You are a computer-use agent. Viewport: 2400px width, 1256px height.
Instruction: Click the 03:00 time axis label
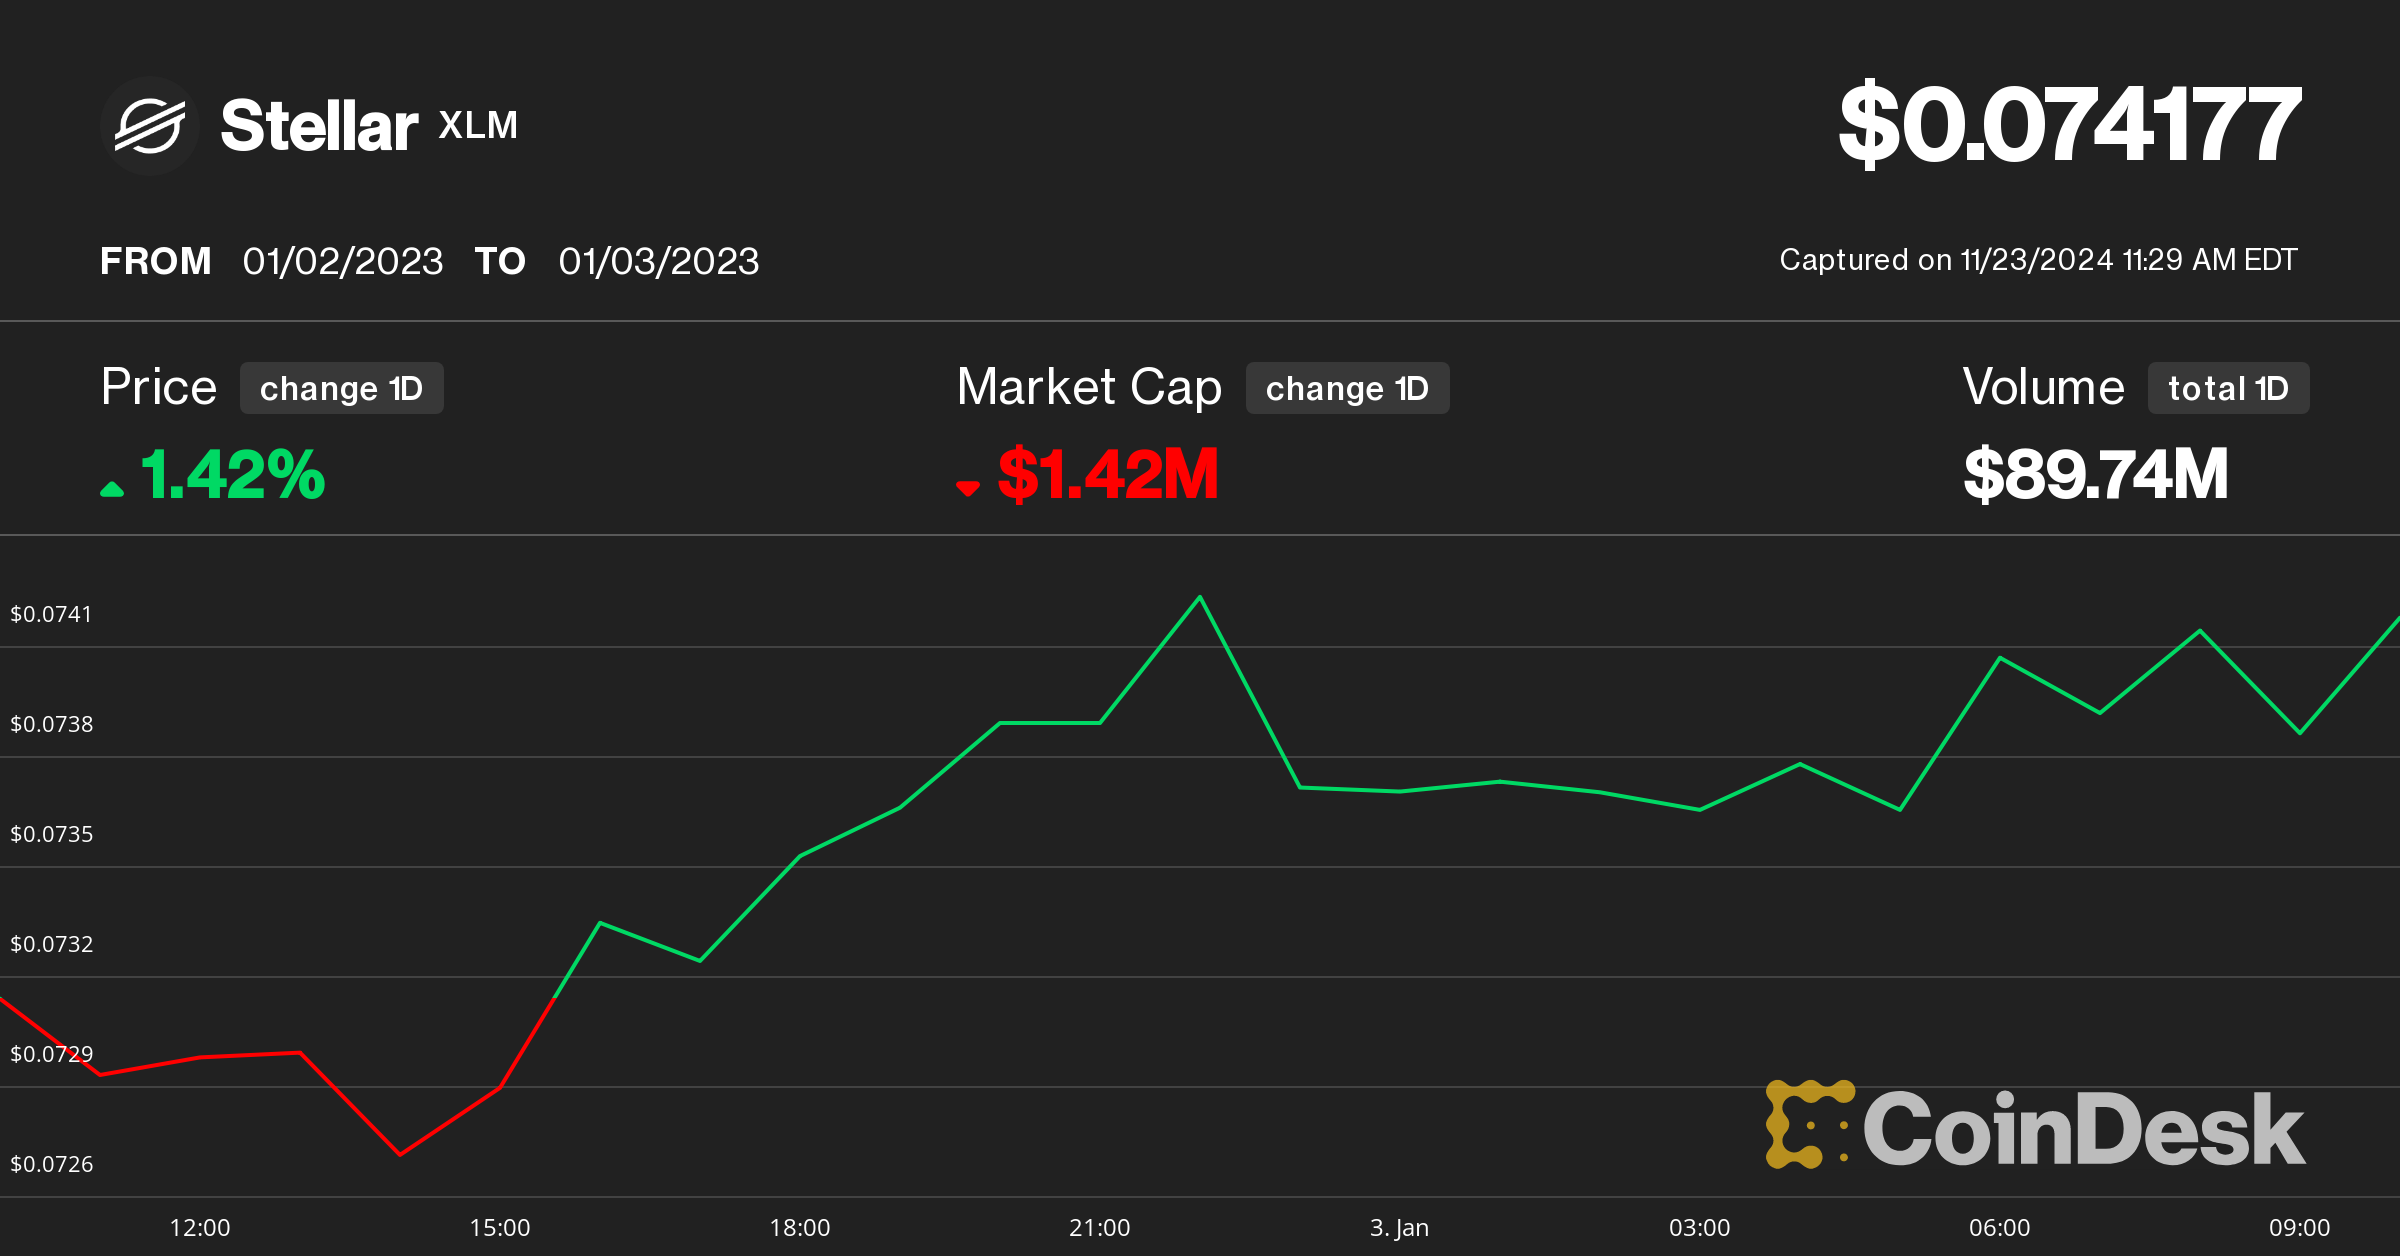click(x=1700, y=1228)
